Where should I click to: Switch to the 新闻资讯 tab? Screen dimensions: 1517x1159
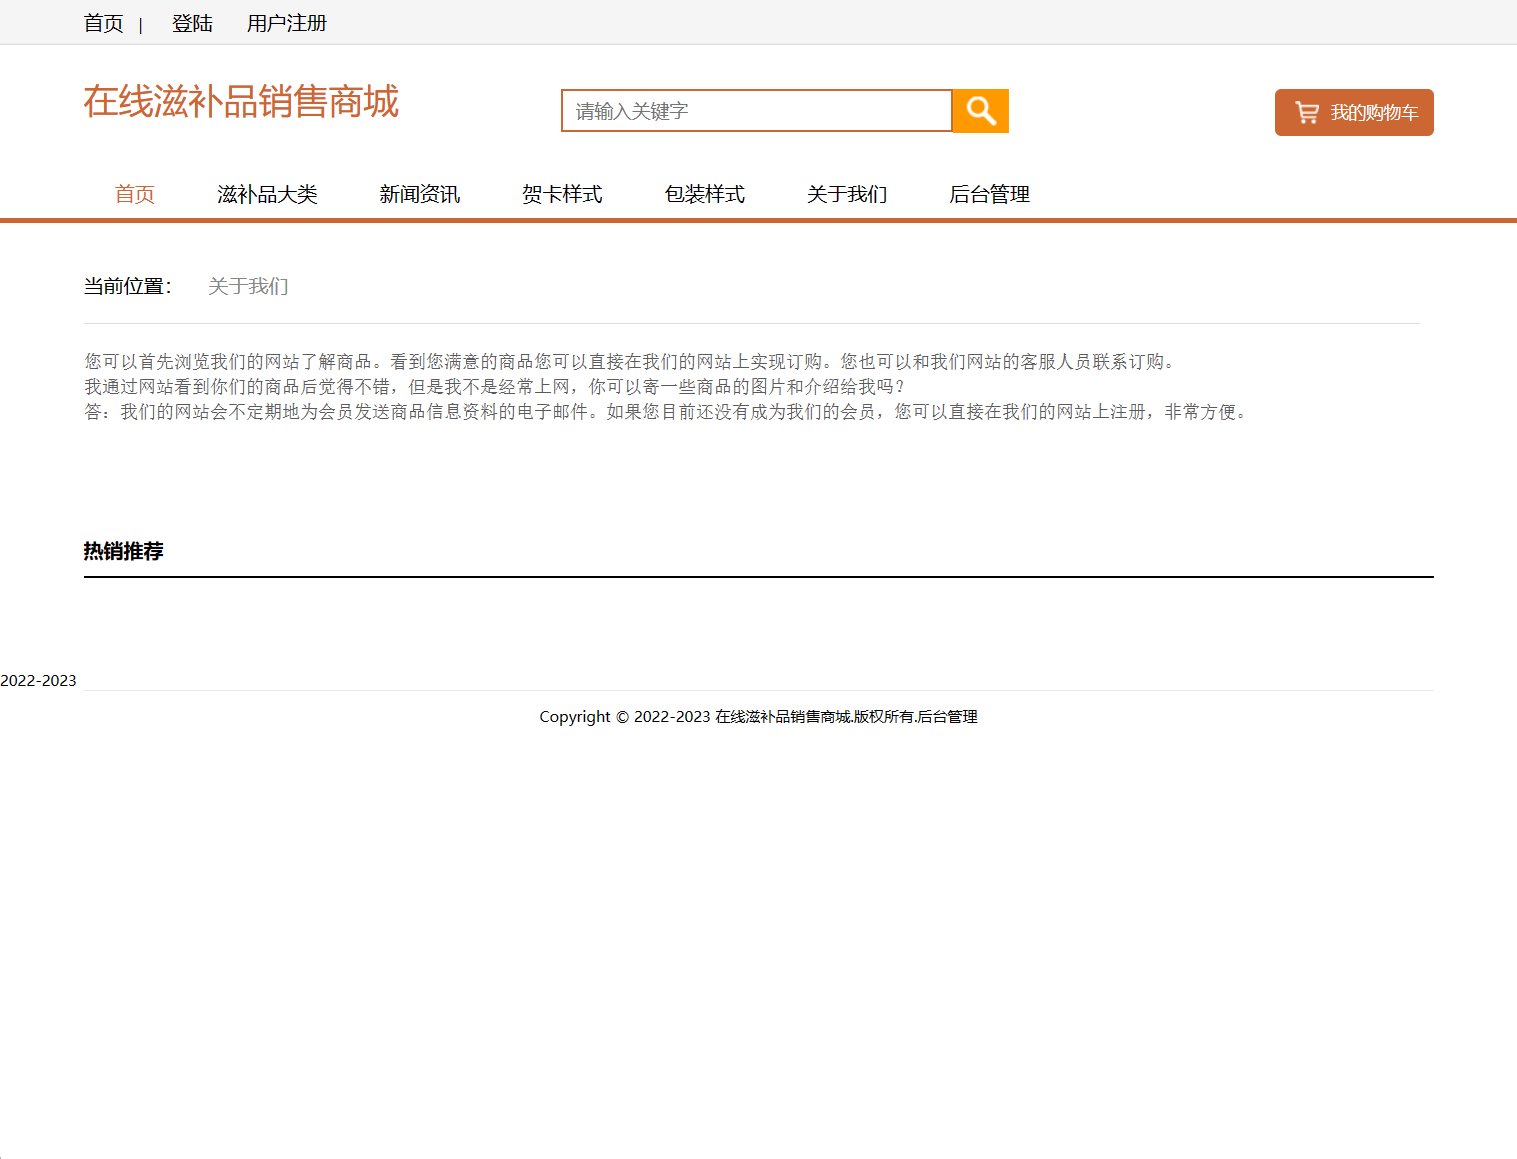click(419, 194)
